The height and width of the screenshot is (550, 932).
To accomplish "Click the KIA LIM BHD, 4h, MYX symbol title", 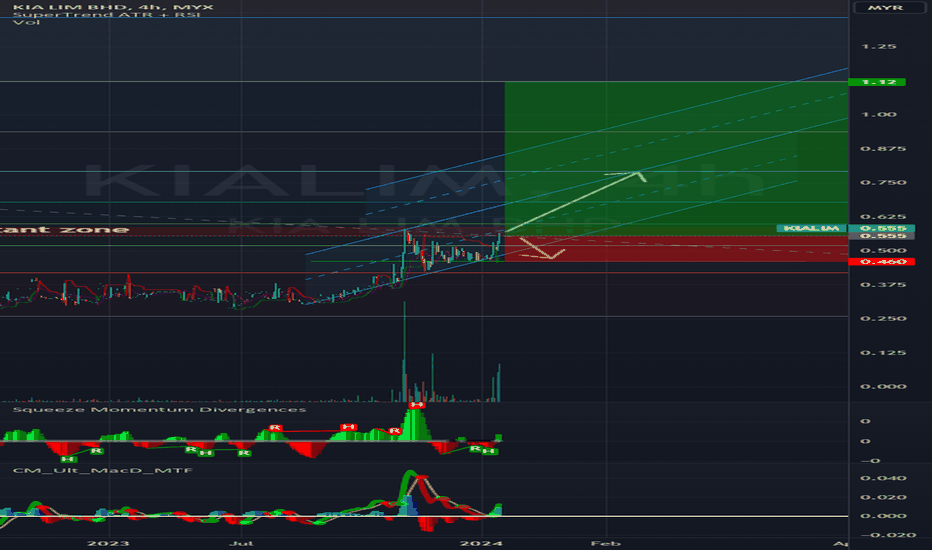I will coord(113,7).
